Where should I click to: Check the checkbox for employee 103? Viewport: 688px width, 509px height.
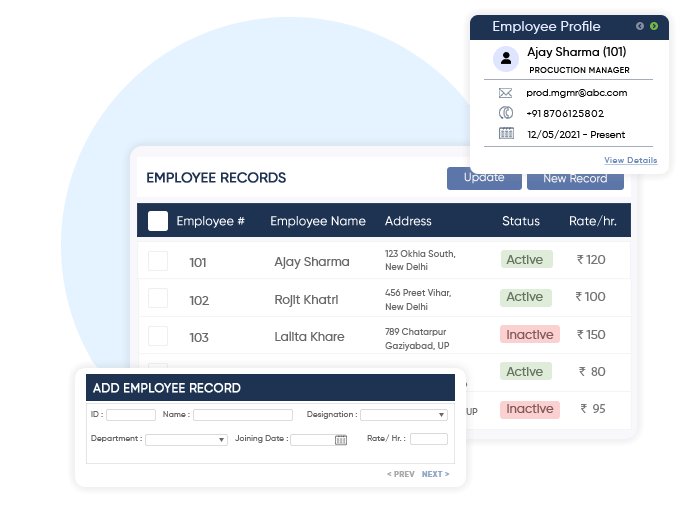(158, 336)
